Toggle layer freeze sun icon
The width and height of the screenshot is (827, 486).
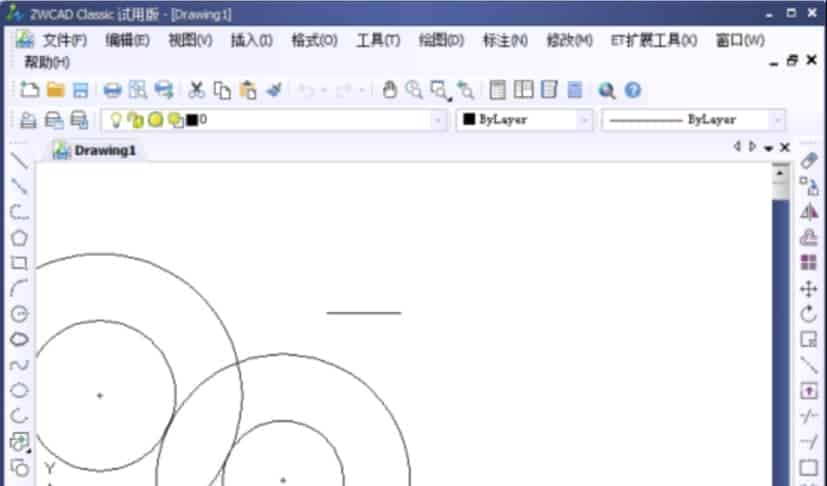pos(156,120)
